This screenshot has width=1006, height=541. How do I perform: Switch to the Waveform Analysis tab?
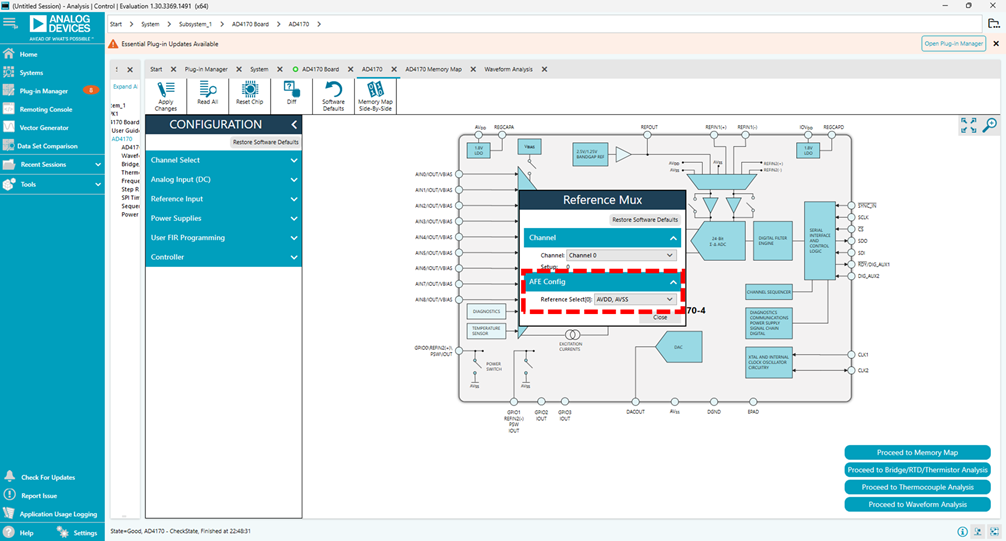pos(509,69)
